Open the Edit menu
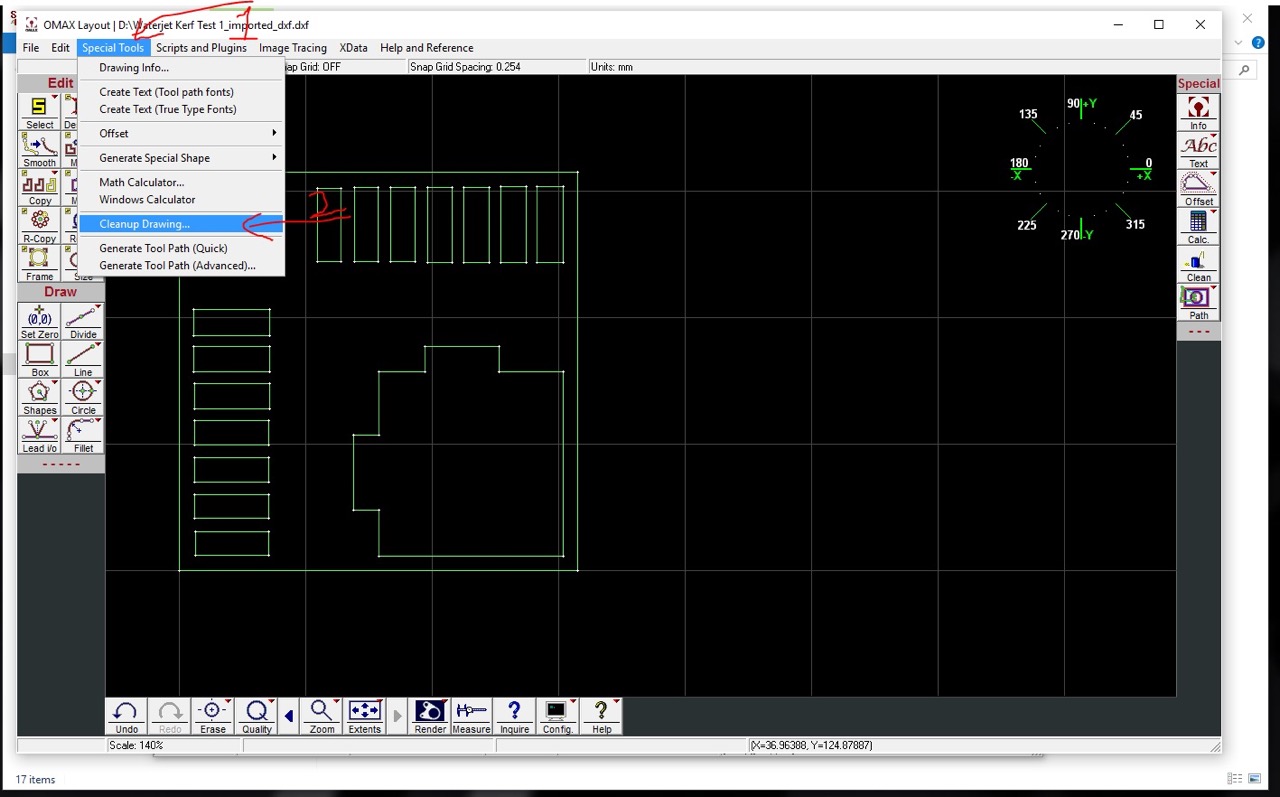 click(x=61, y=48)
